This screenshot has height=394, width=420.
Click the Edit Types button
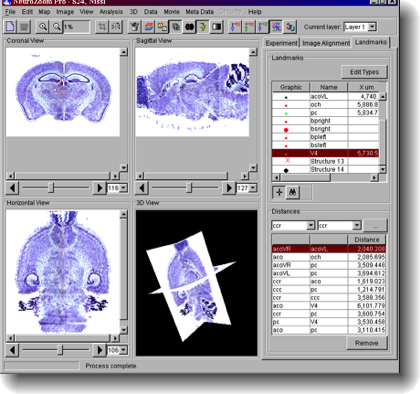pyautogui.click(x=364, y=72)
